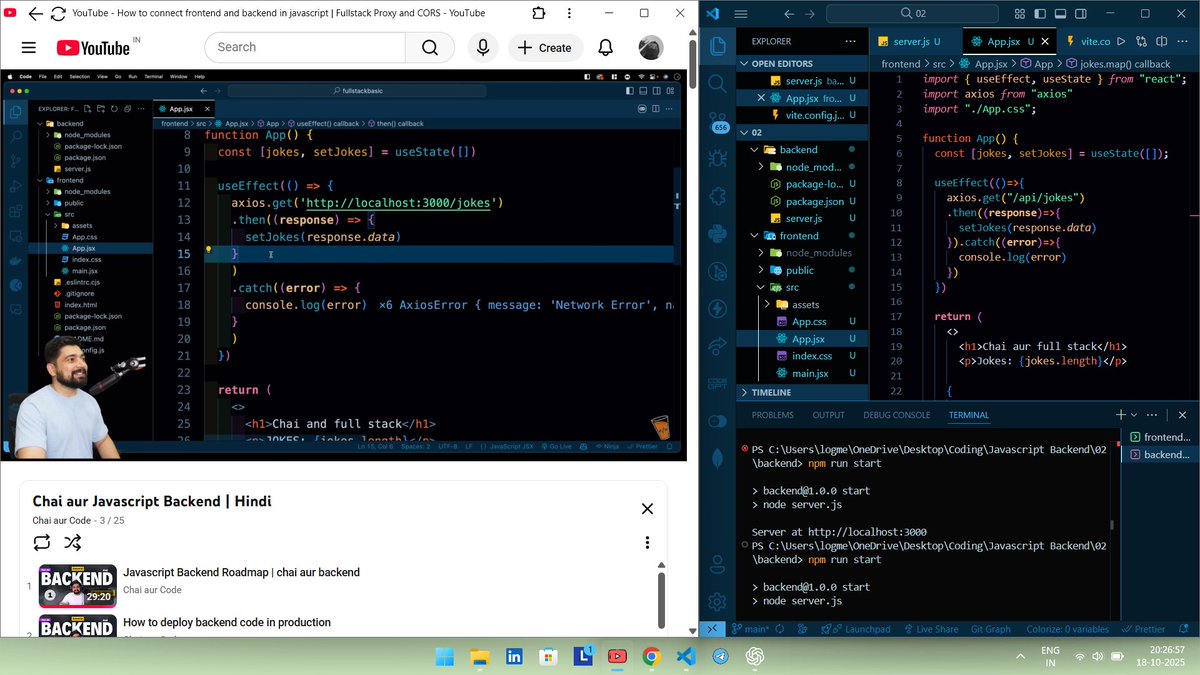Open Source Control view with 656 badge
1200x675 pixels.
pyautogui.click(x=717, y=121)
